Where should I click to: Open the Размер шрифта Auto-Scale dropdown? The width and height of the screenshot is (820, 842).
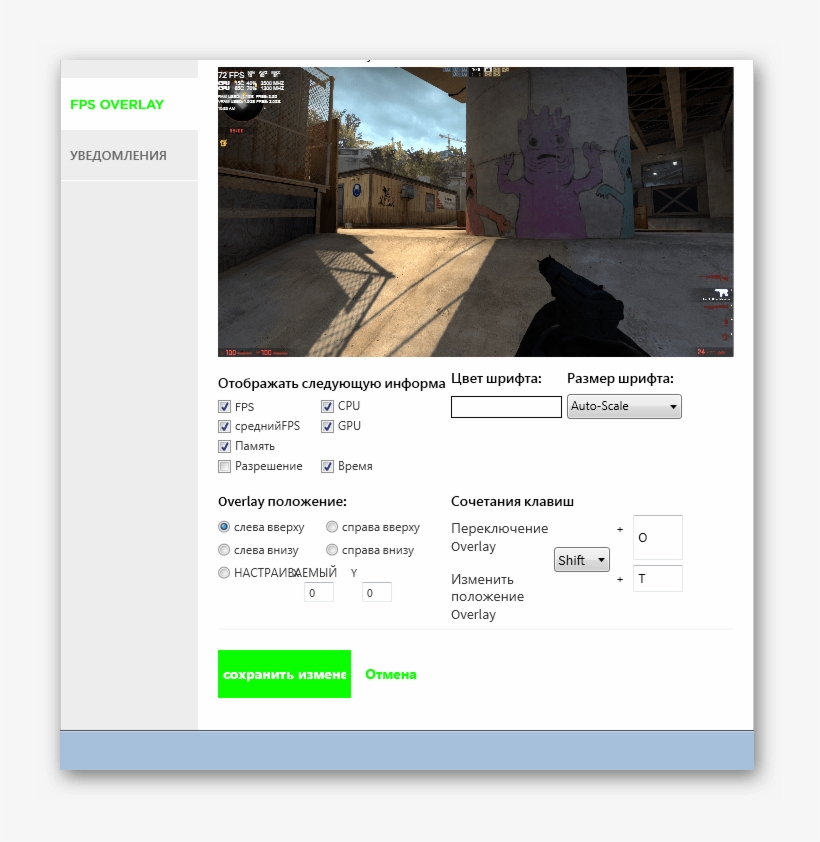pyautogui.click(x=623, y=406)
